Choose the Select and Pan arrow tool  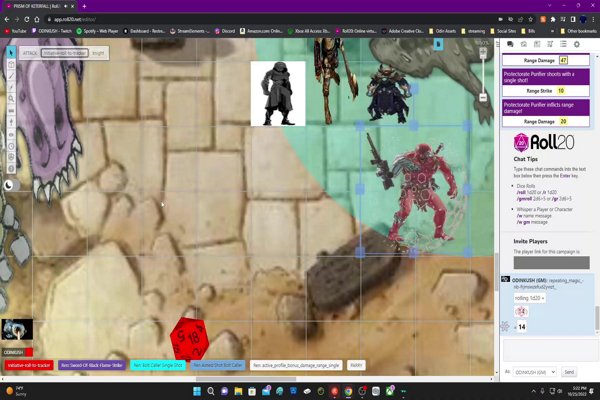click(x=11, y=52)
